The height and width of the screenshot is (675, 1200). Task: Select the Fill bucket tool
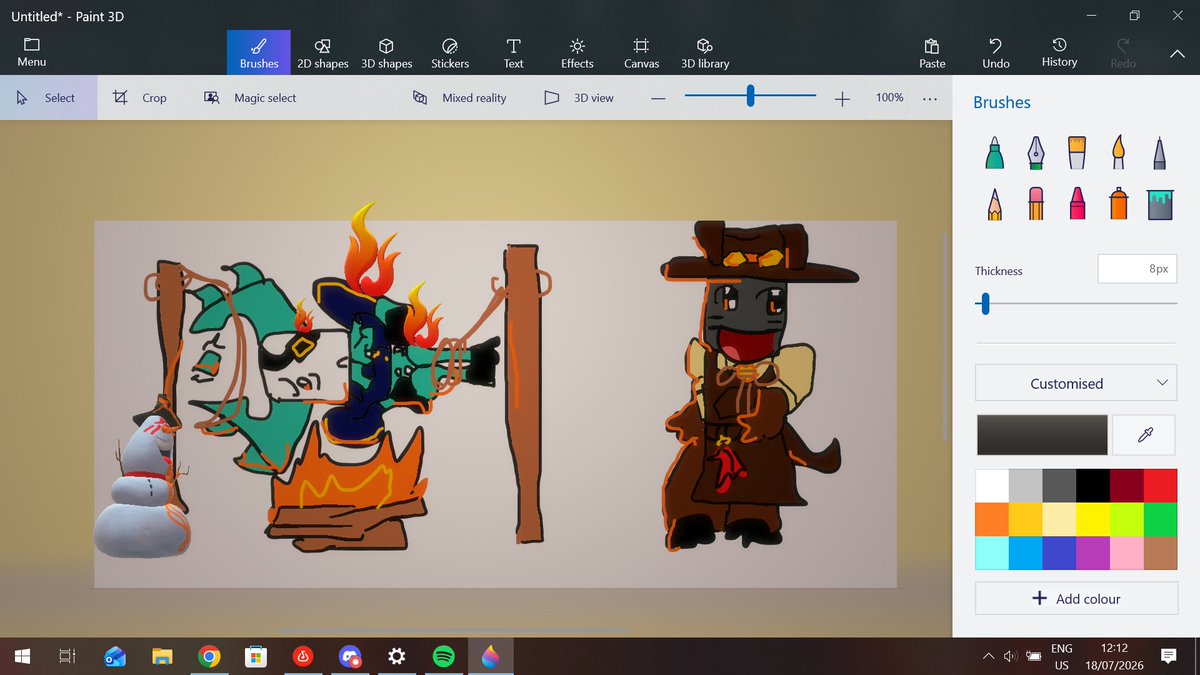click(x=1159, y=204)
